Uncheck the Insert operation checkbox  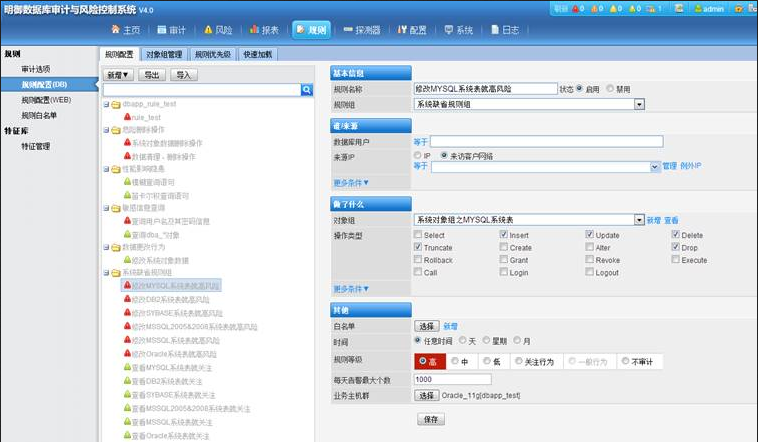[503, 235]
